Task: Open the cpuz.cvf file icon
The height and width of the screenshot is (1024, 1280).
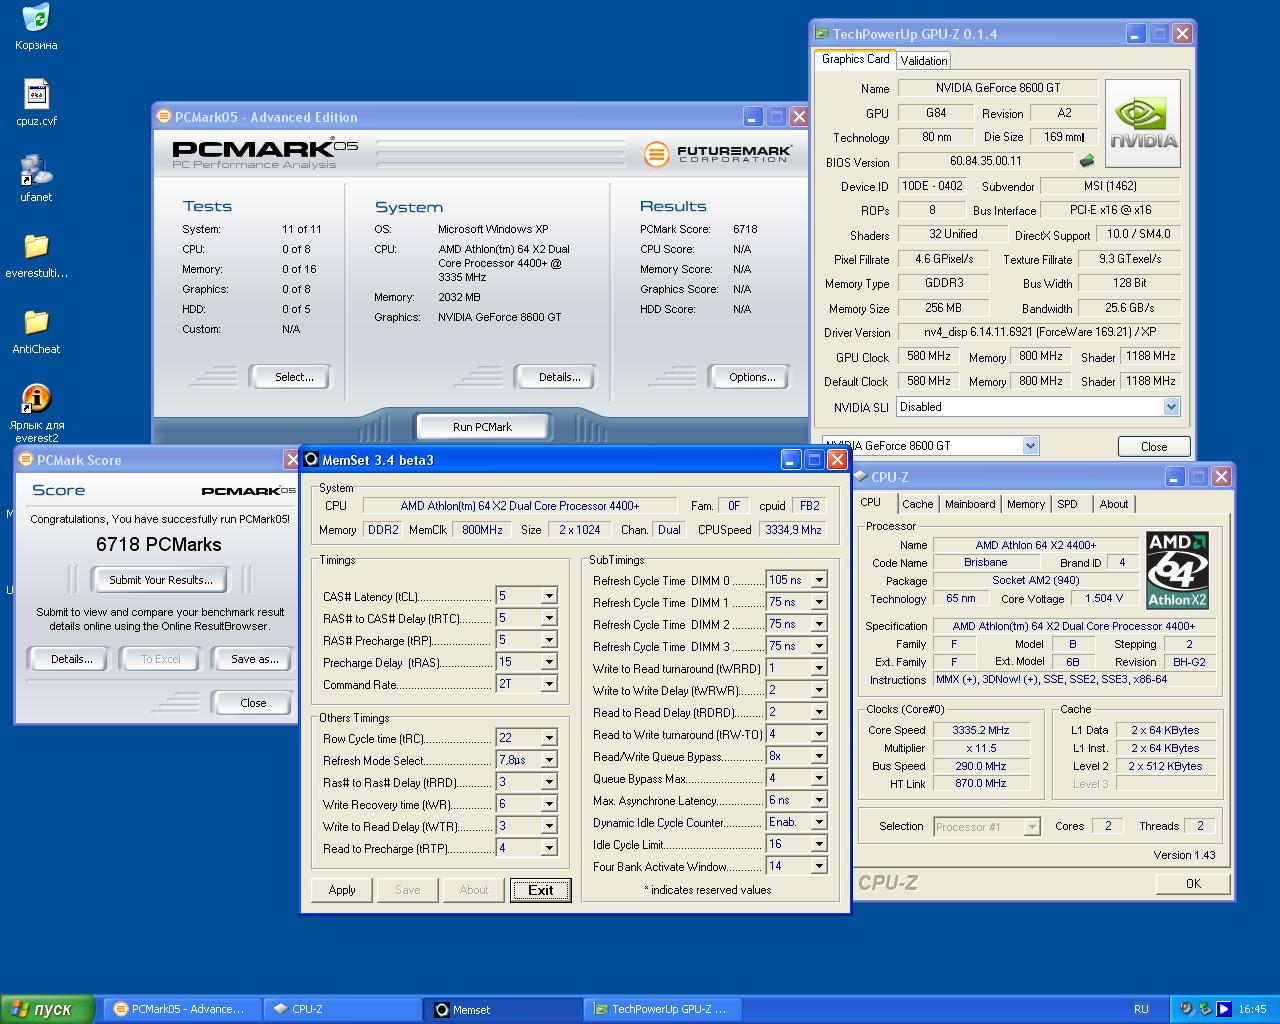Action: click(36, 95)
